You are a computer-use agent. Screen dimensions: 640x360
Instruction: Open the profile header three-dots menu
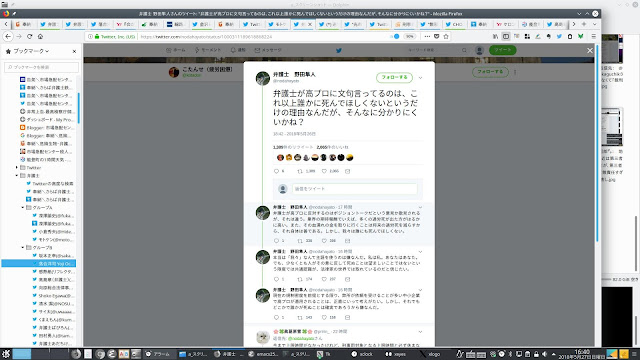[515, 72]
